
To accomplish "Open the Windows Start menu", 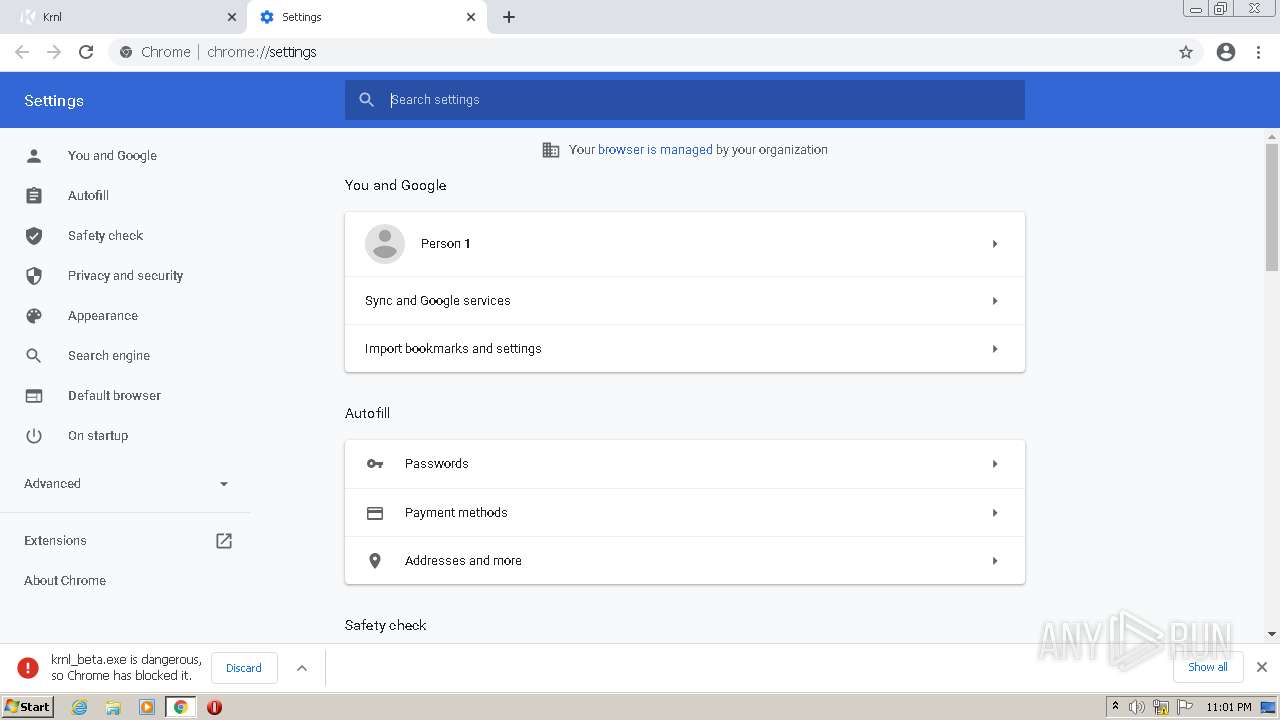I will pyautogui.click(x=28, y=706).
